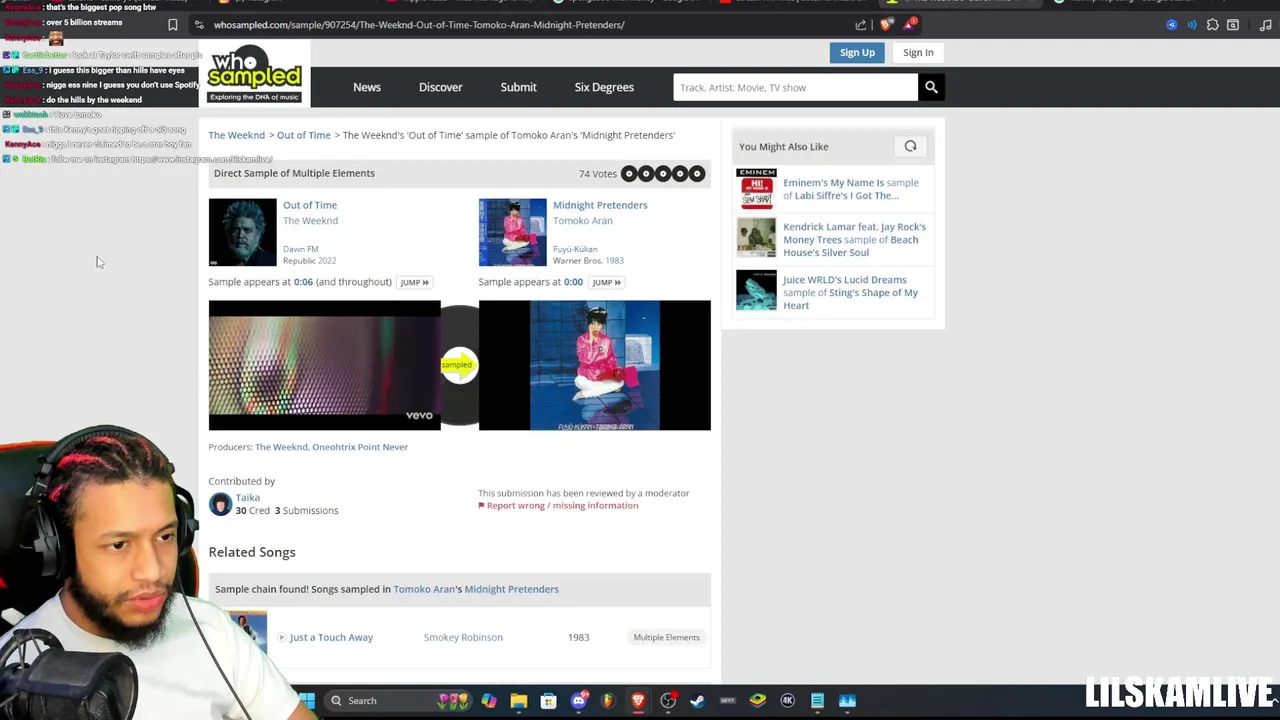Screen dimensions: 1280x720
Task: Open the Midnight Pretenders song title link
Action: (x=600, y=205)
